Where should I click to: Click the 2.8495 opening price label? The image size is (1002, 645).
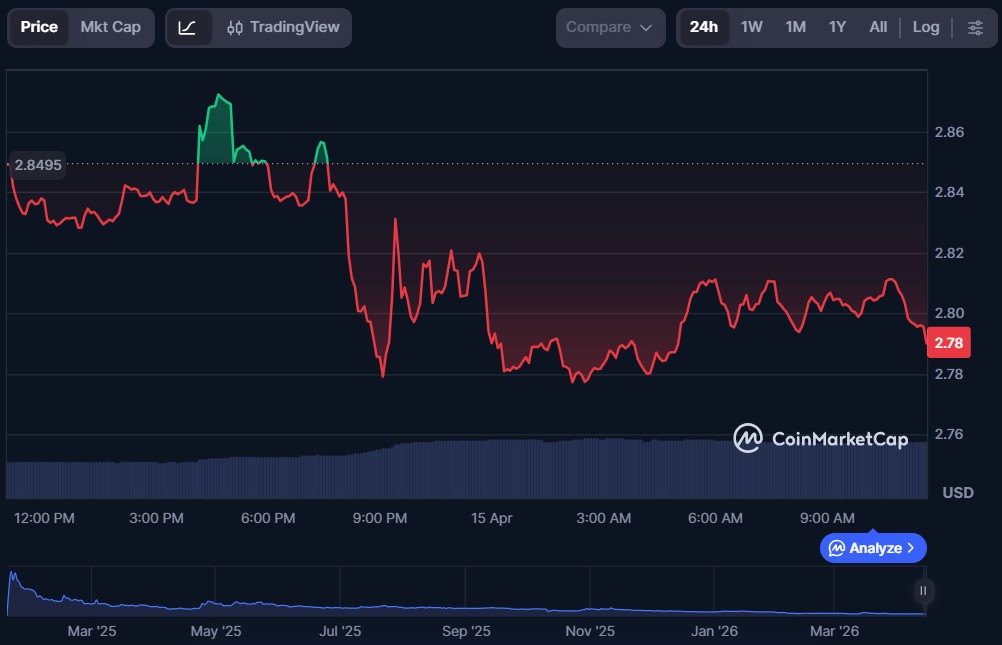click(38, 164)
